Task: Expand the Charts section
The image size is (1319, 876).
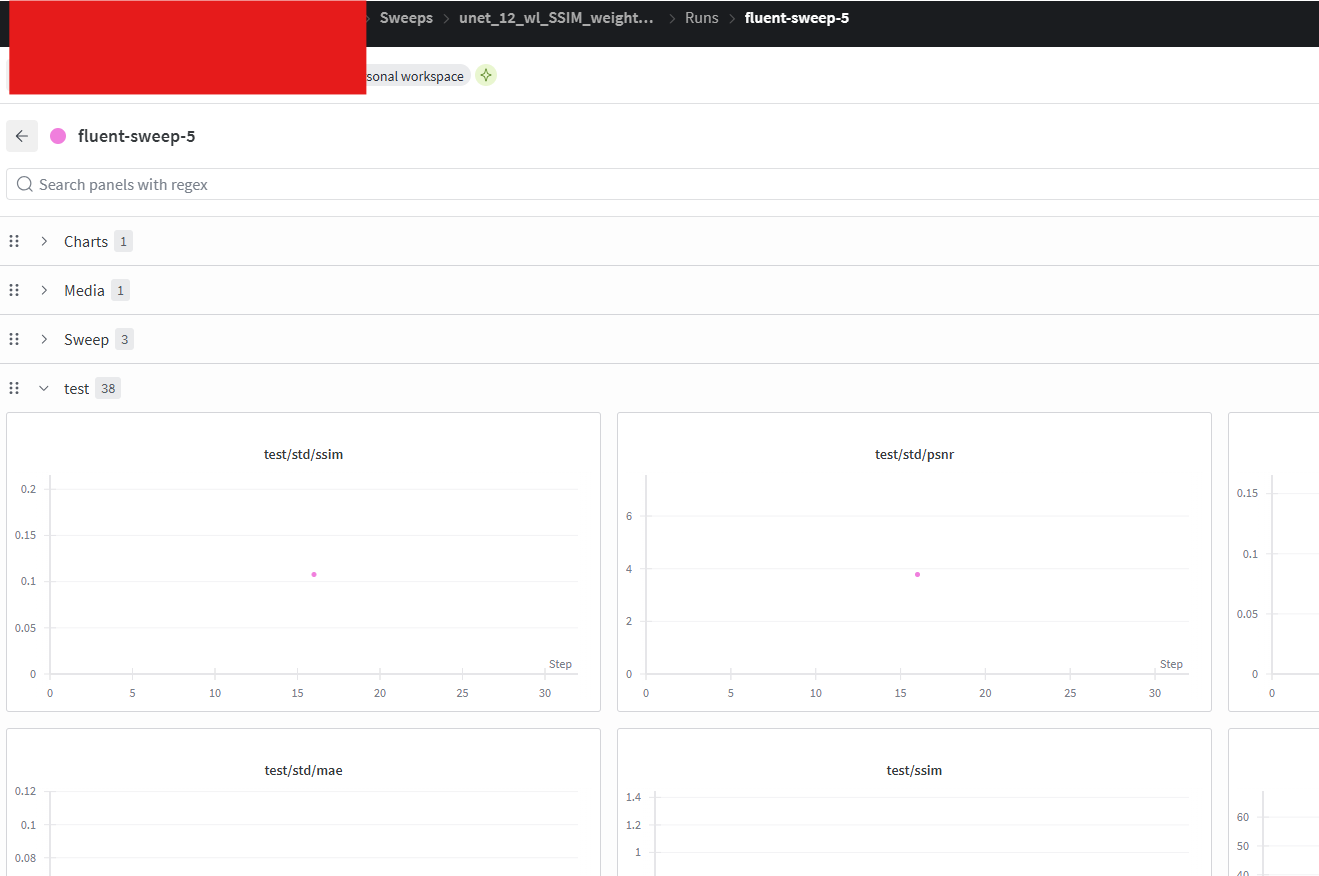Action: point(44,241)
